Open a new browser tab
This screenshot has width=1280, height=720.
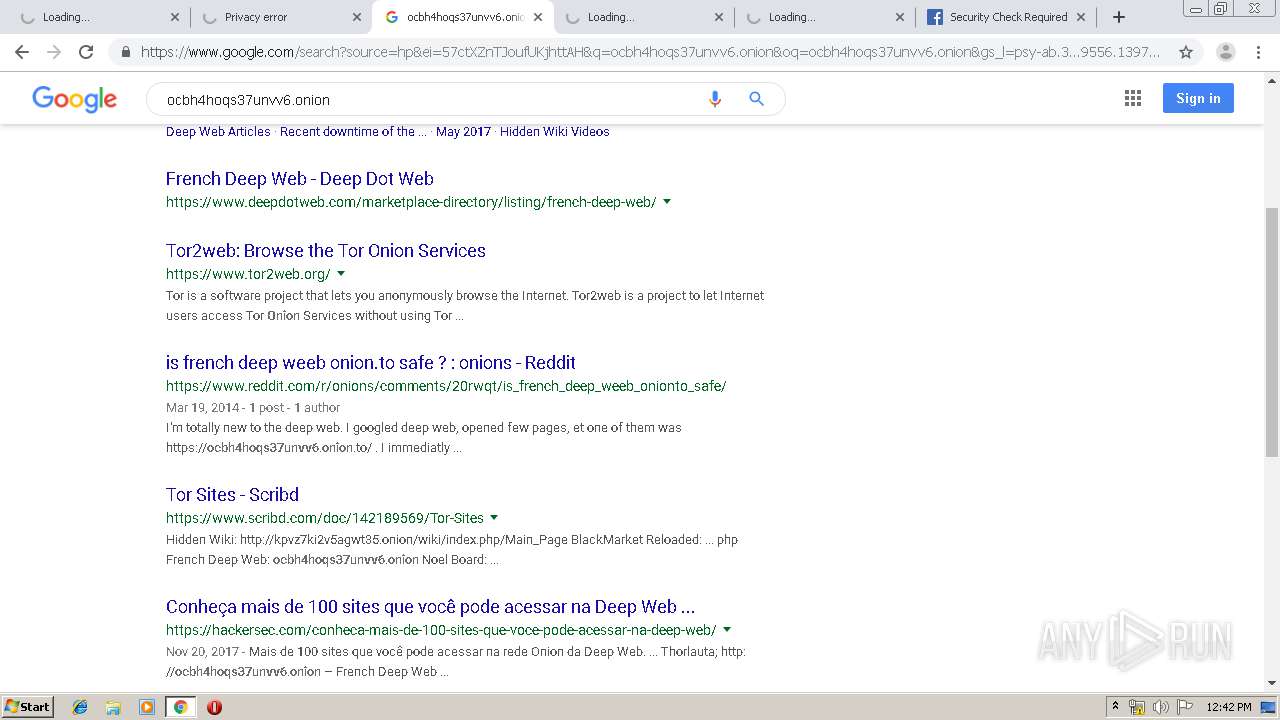(1119, 17)
